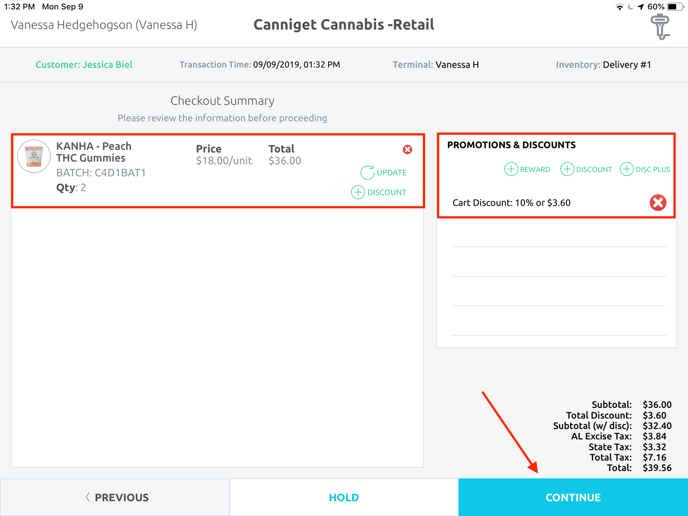Update the KANHA Peach Gummies quantity

pyautogui.click(x=383, y=172)
